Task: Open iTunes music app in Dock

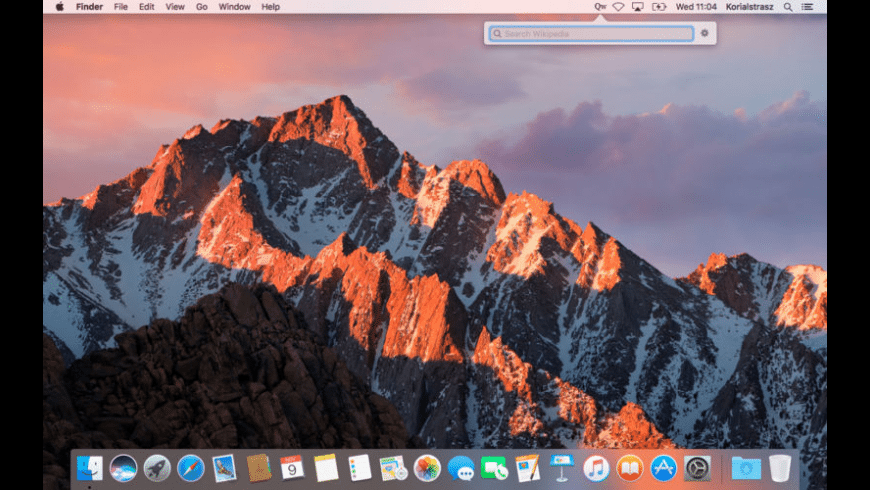Action: [596, 467]
